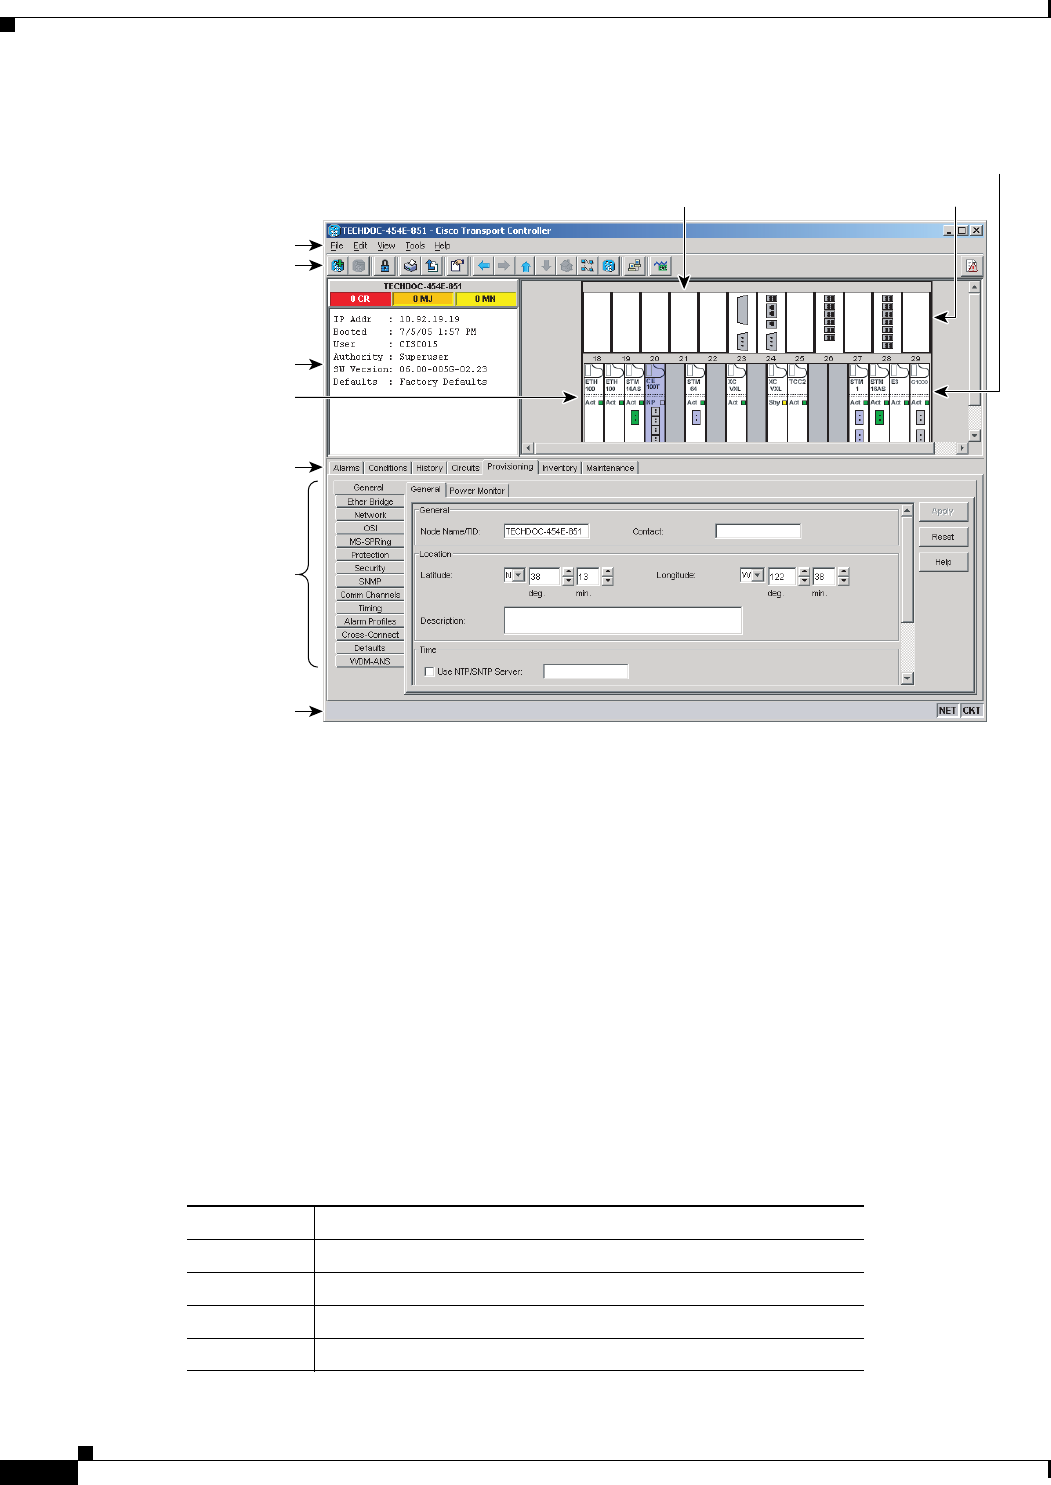Click into the Description text box
This screenshot has width=1051, height=1485.
click(623, 620)
